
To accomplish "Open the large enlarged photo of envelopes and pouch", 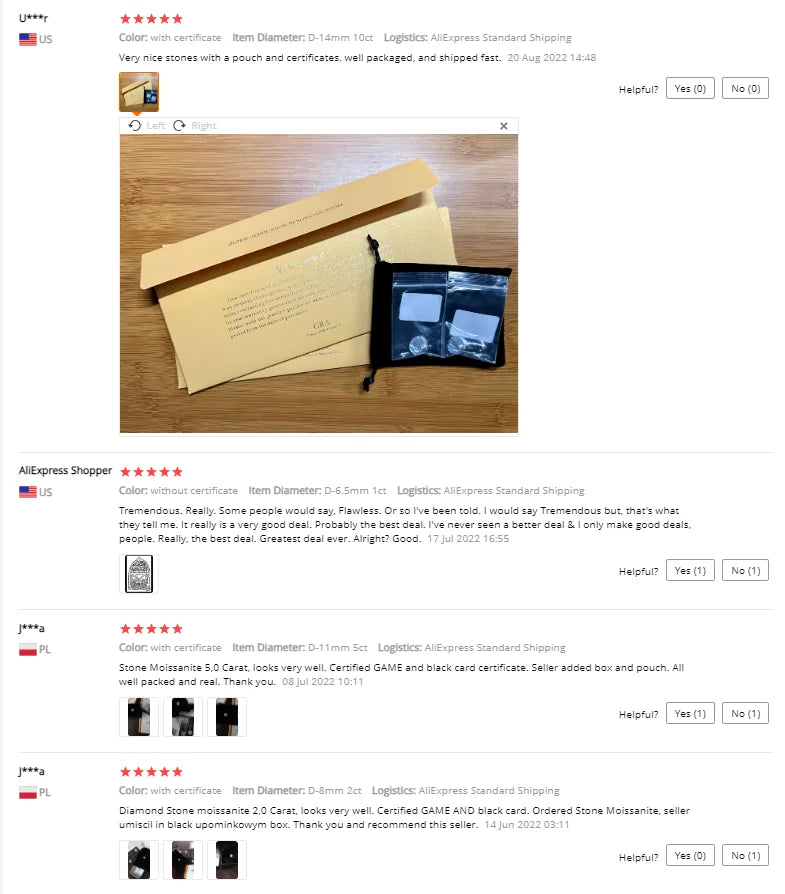I will click(319, 283).
